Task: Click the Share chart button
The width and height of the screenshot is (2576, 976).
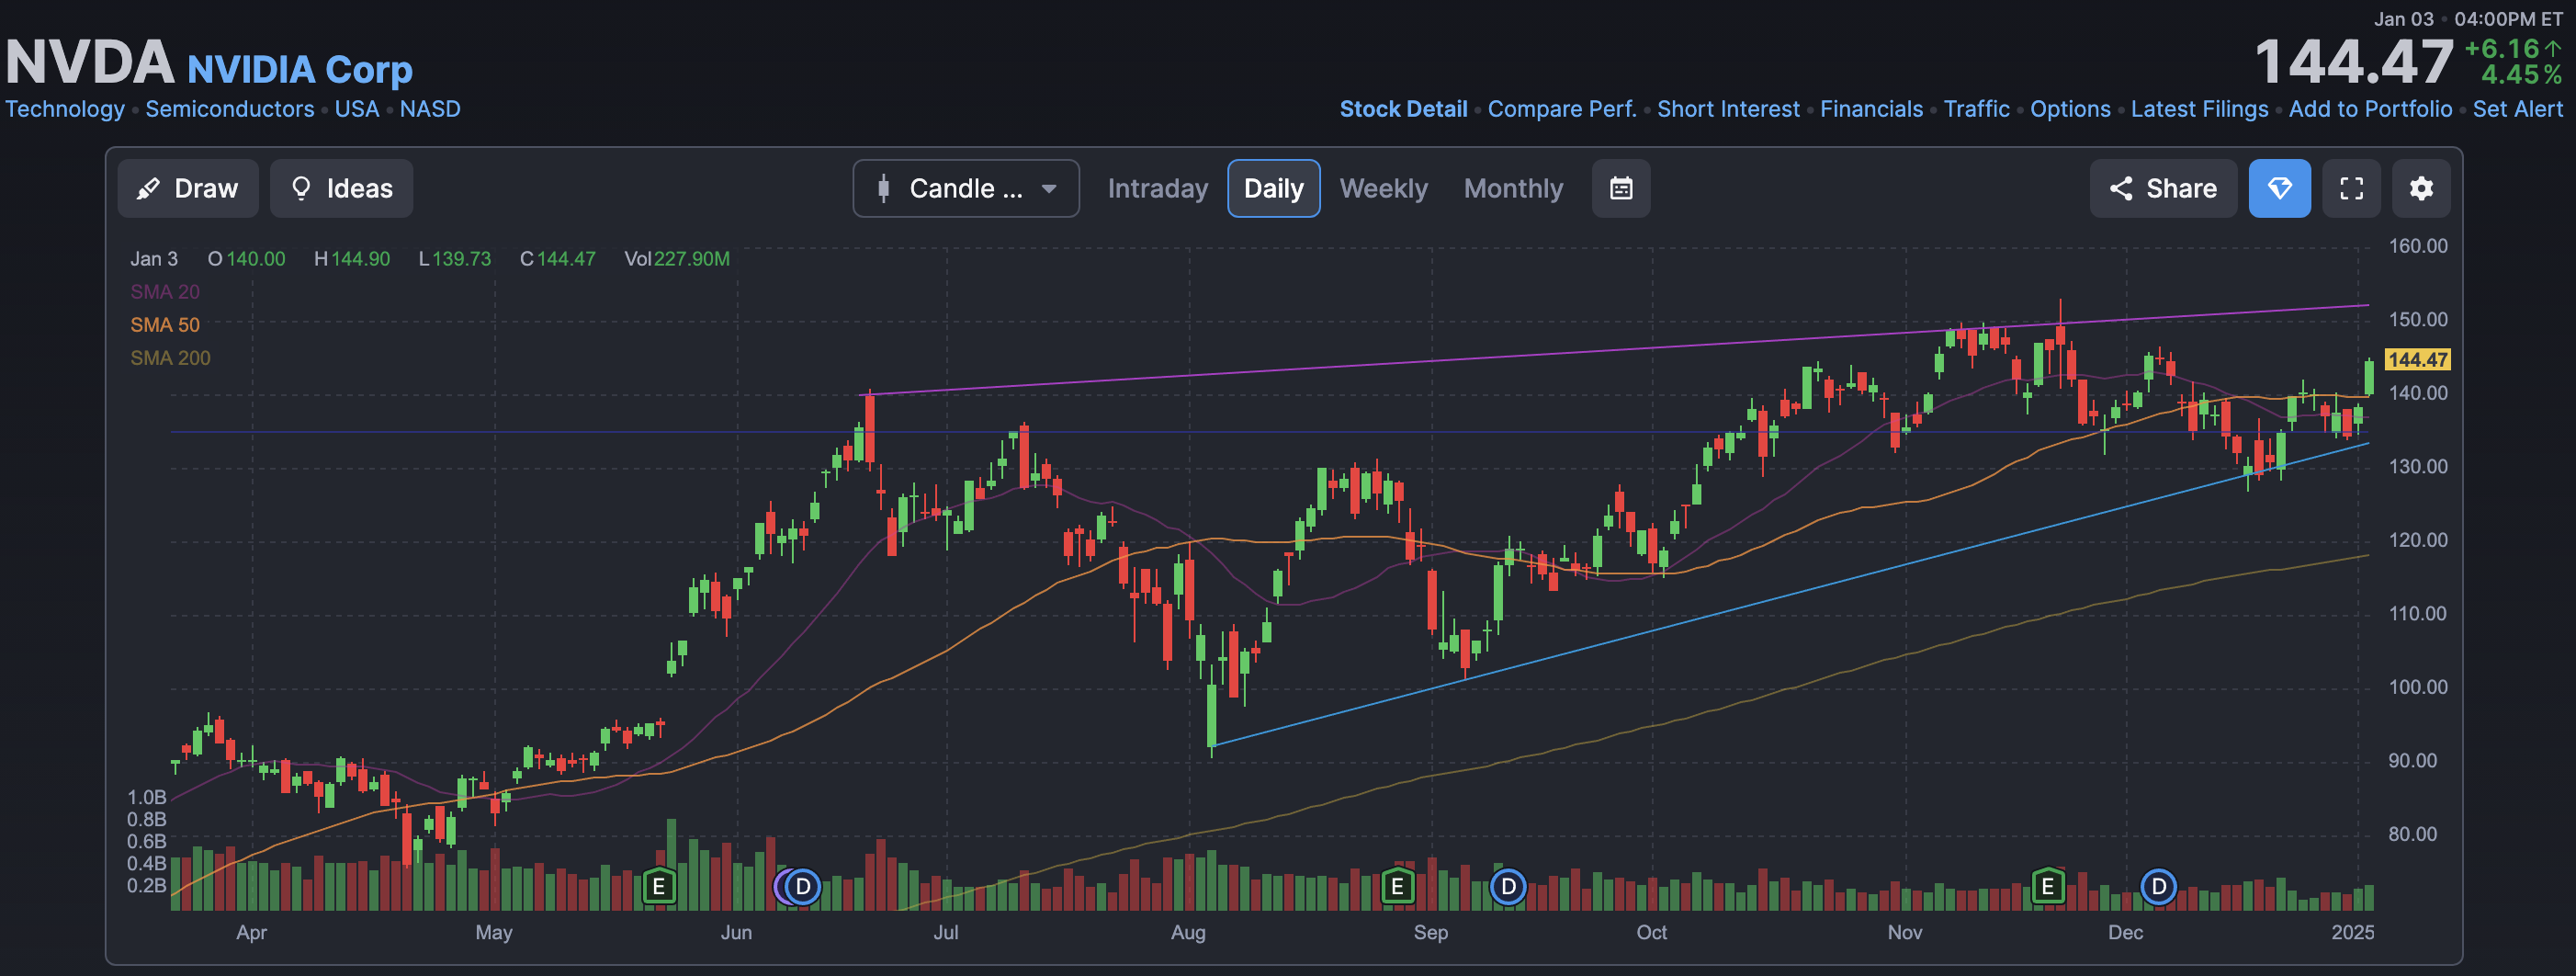Action: [2163, 188]
